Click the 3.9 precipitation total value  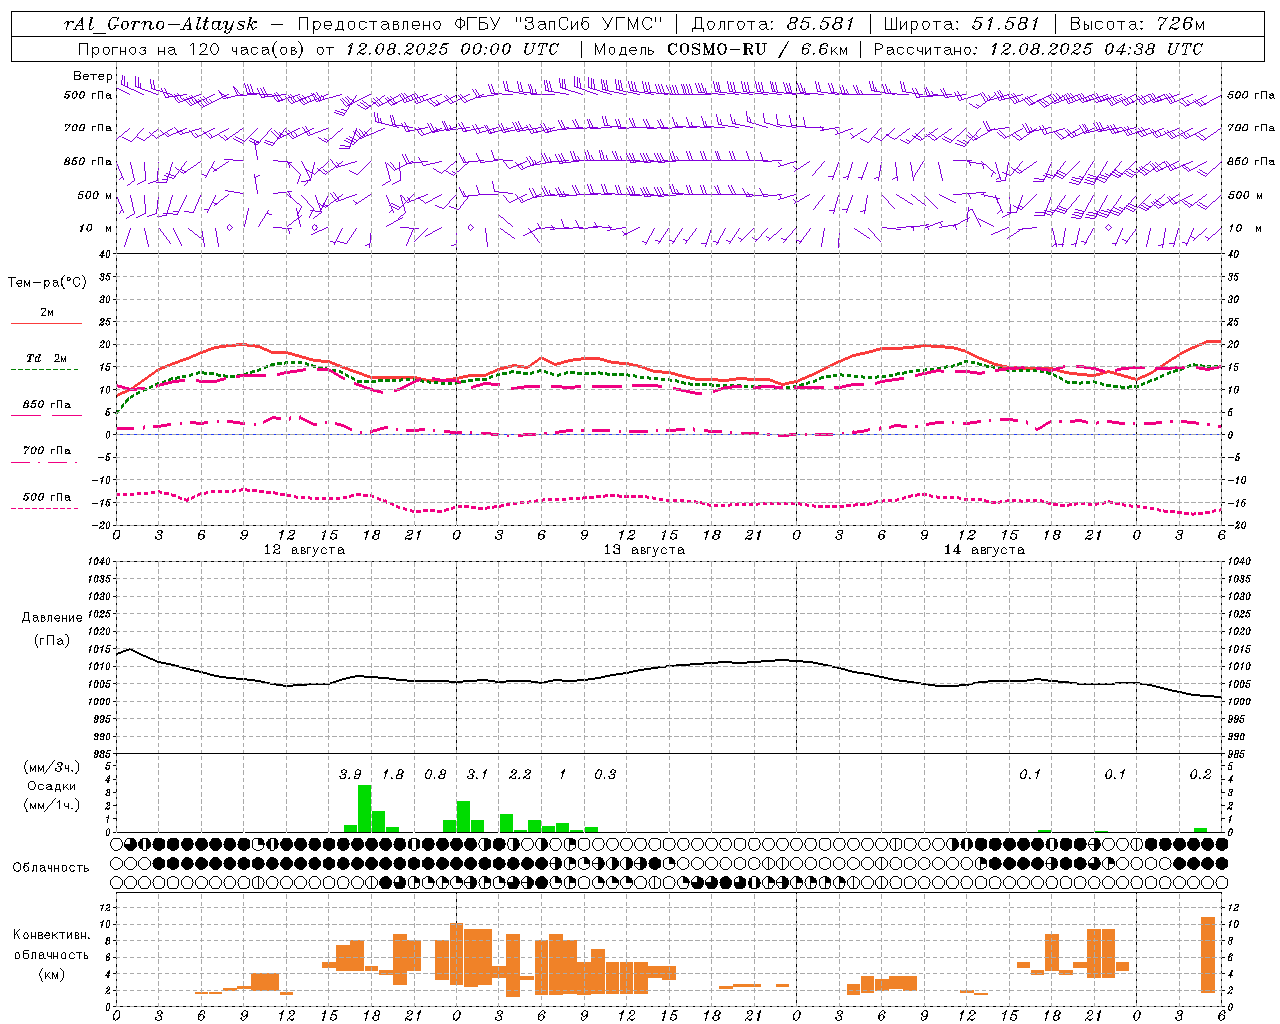[350, 774]
